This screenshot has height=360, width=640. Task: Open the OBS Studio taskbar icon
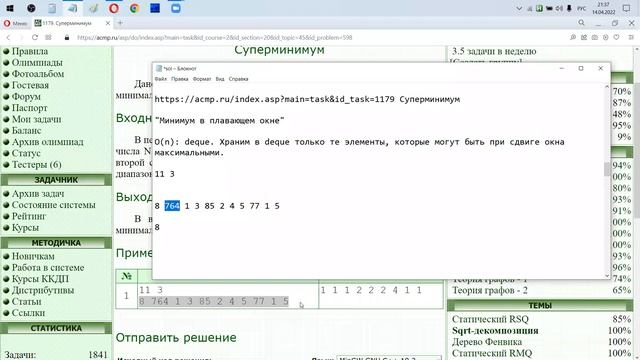(31, 8)
